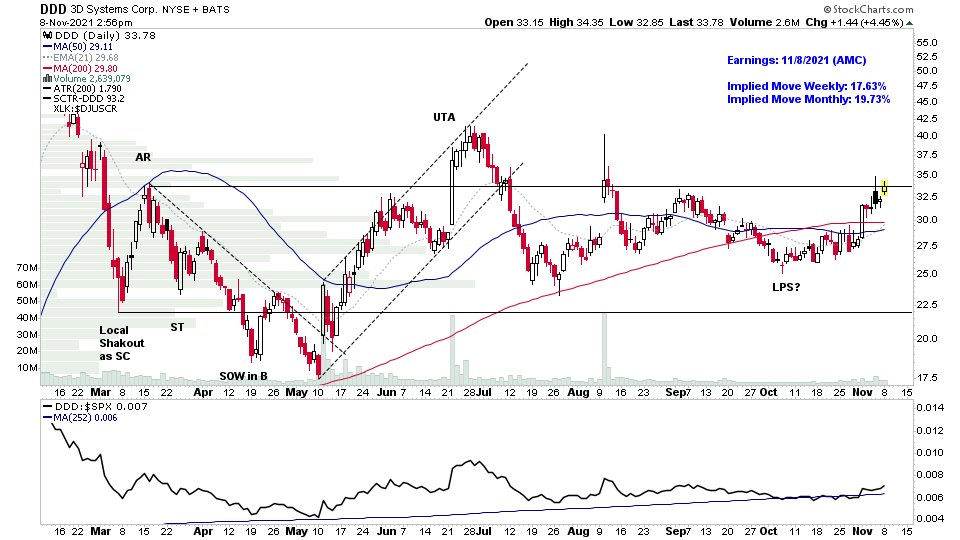
Task: Click the 'UTA' chart annotation
Action: [x=444, y=117]
